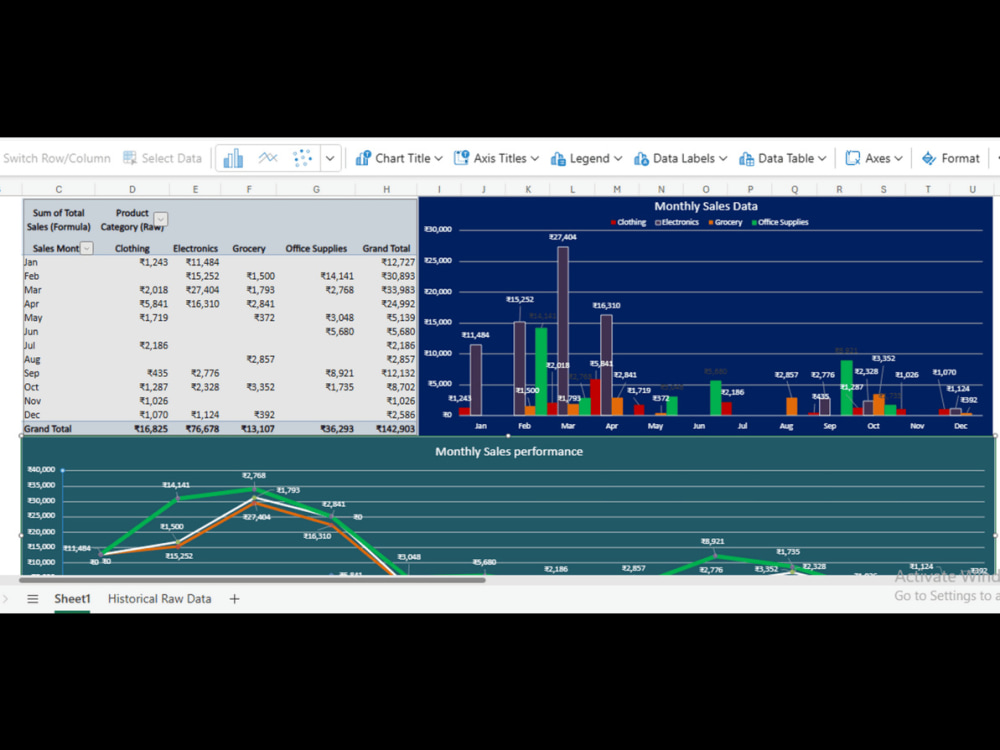The width and height of the screenshot is (1000, 750).
Task: Select the scatter chart type icon
Action: tap(302, 158)
